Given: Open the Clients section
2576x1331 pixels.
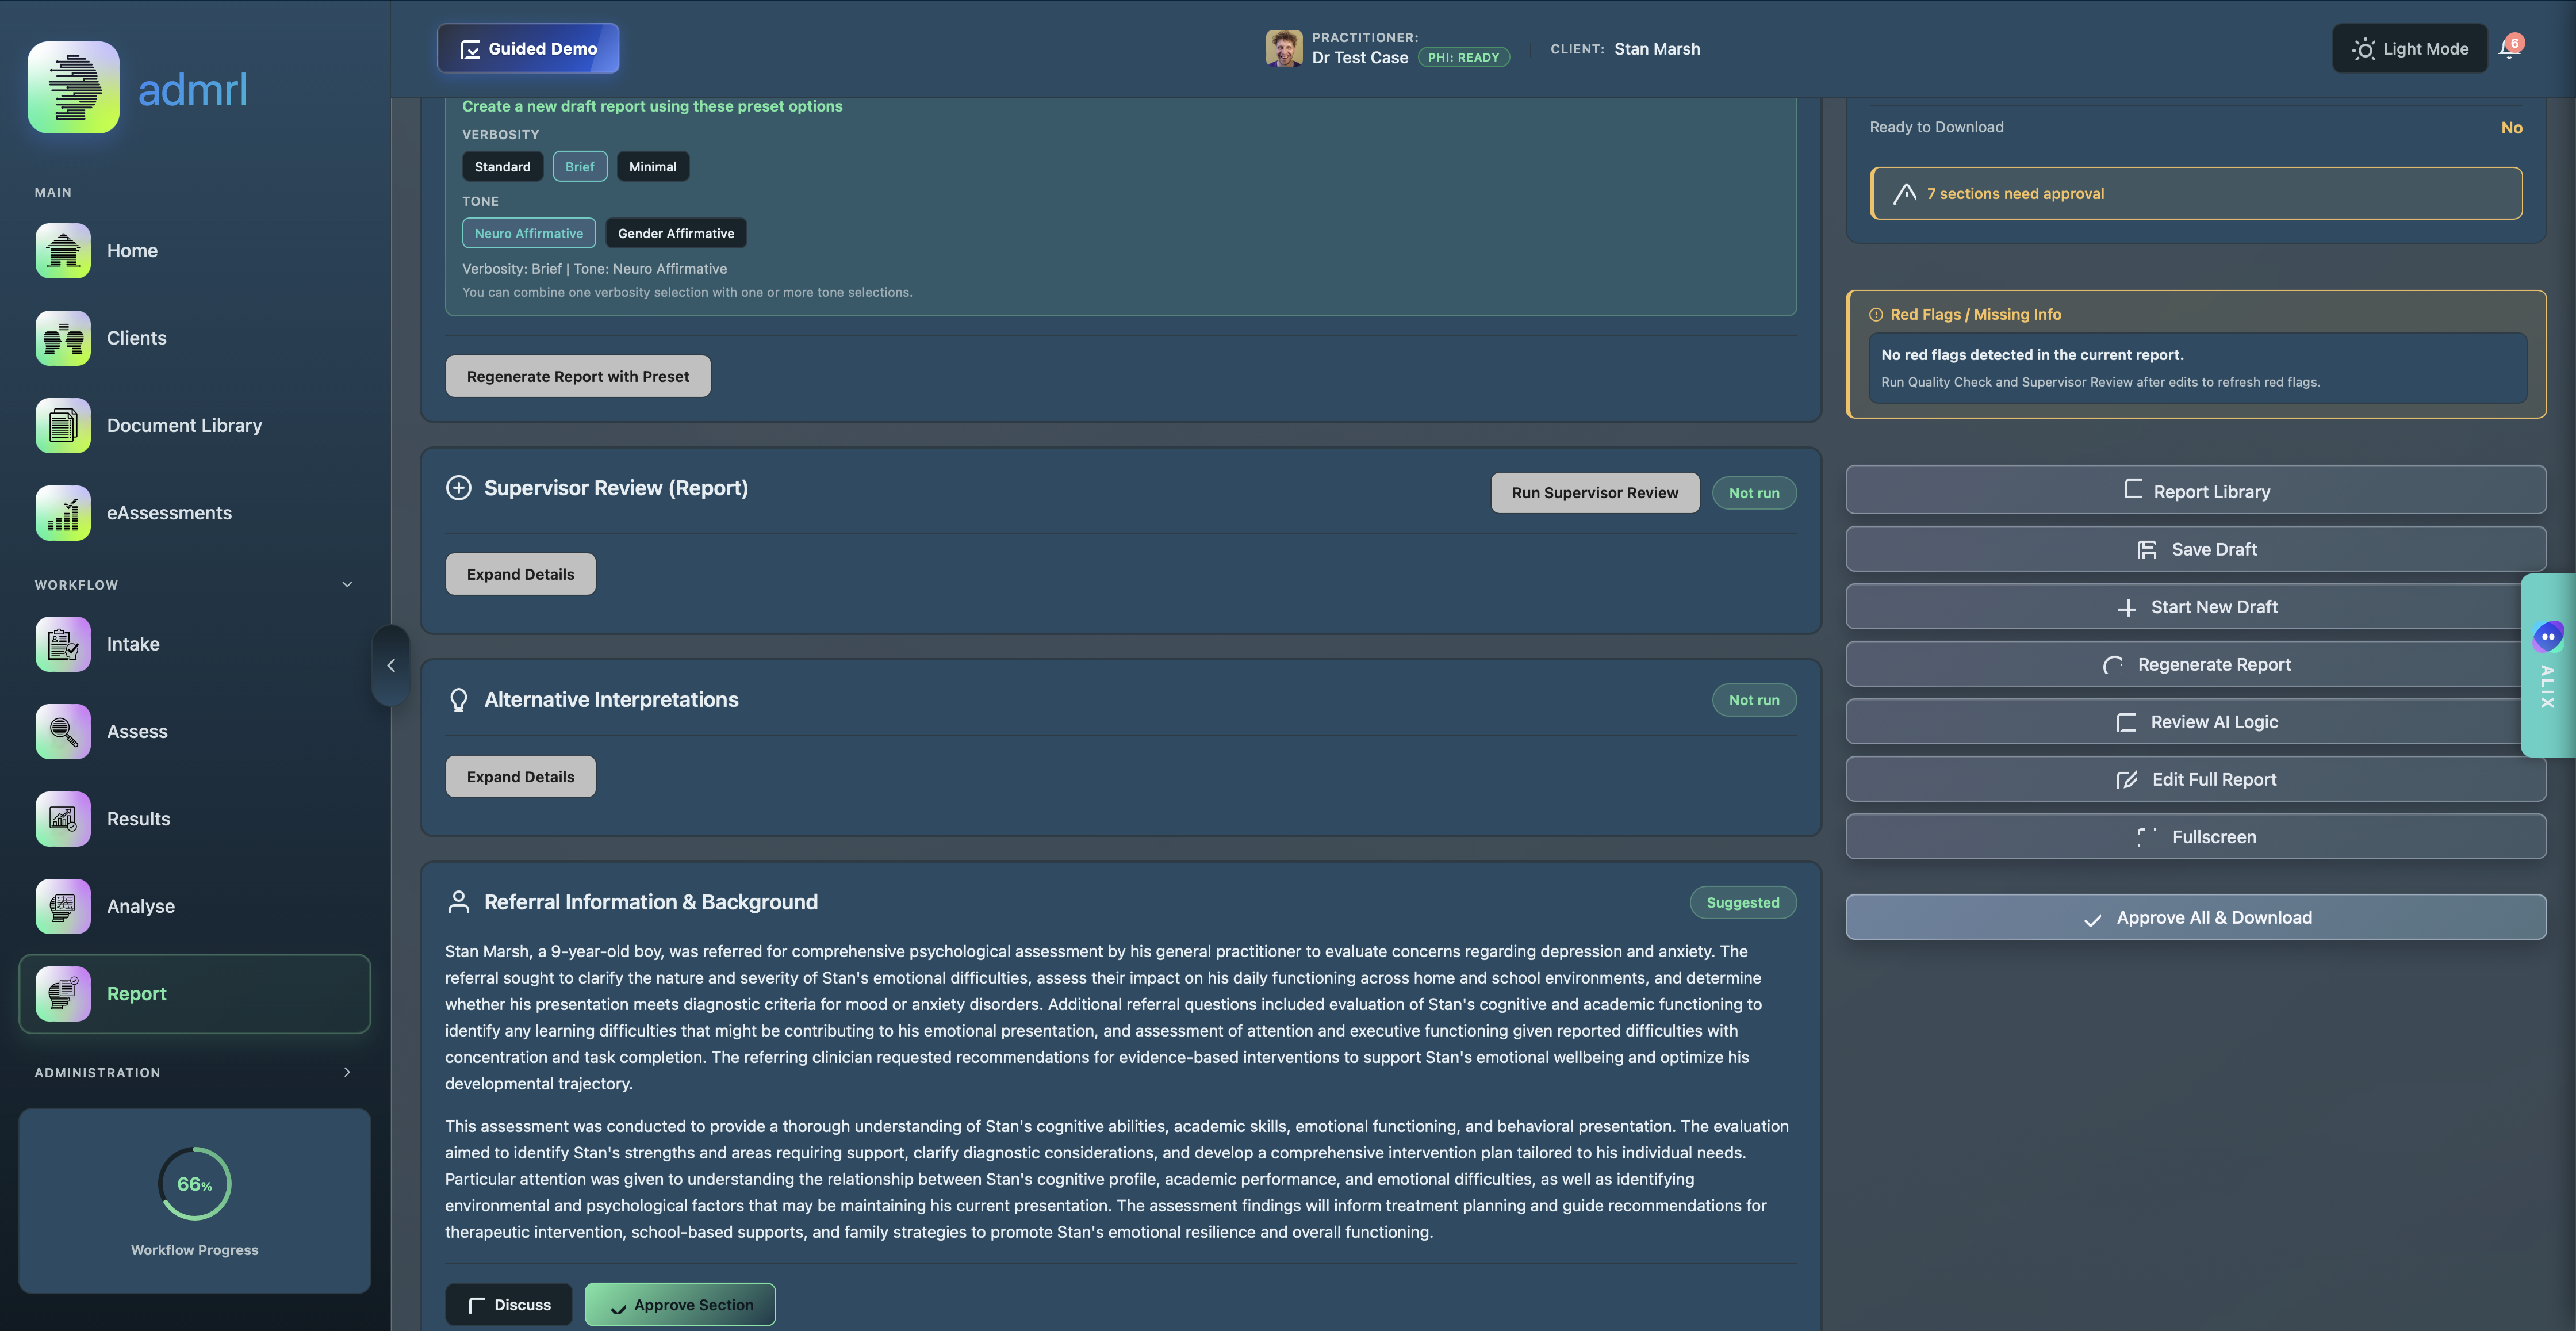Looking at the screenshot, I should click(x=136, y=338).
